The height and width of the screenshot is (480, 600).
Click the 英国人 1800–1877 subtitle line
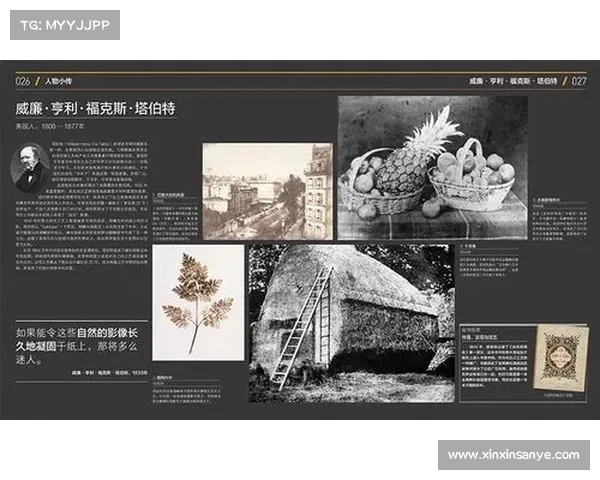click(50, 127)
